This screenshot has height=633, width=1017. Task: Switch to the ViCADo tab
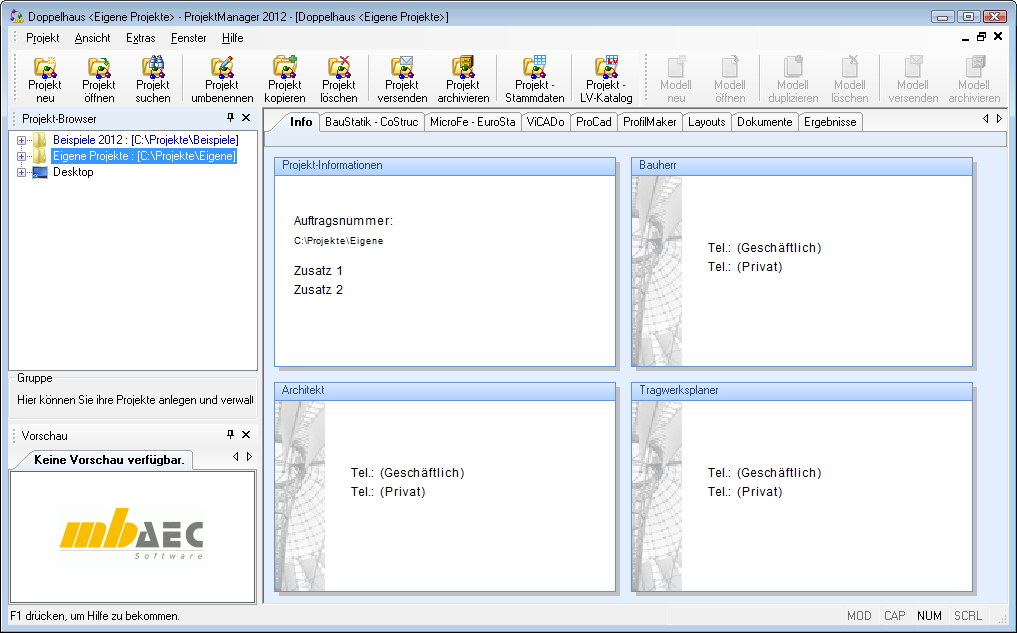(545, 121)
